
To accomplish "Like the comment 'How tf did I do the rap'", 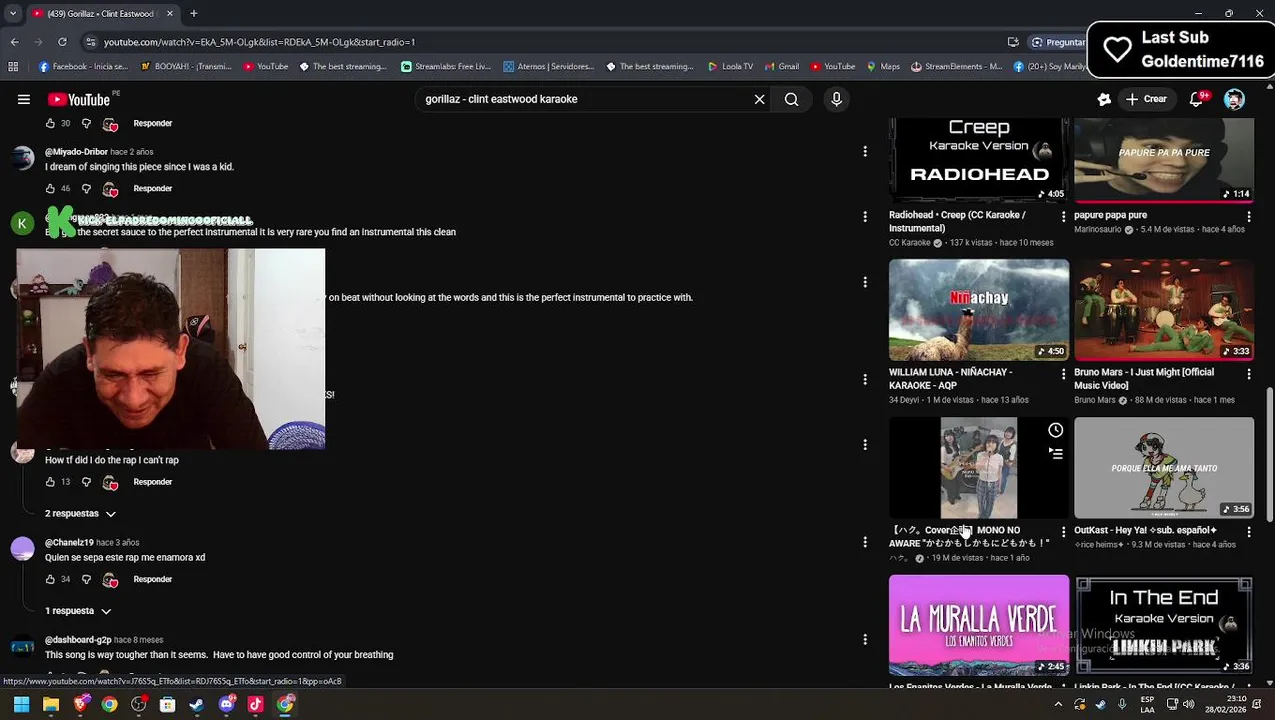I will (51, 482).
